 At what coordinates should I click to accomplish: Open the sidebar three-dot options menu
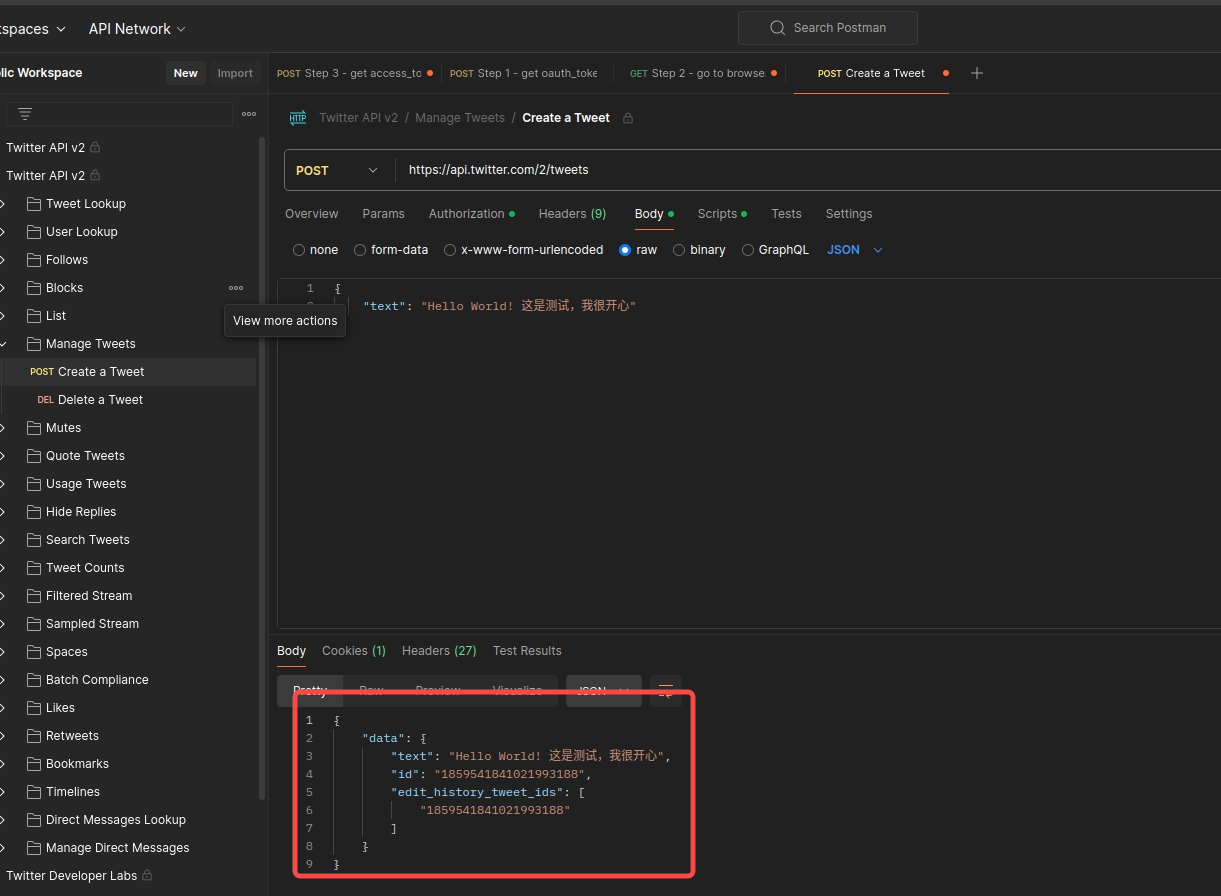(x=249, y=114)
